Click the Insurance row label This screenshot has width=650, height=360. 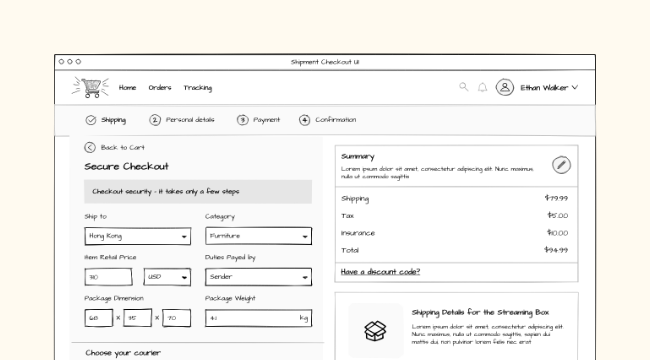pyautogui.click(x=358, y=233)
